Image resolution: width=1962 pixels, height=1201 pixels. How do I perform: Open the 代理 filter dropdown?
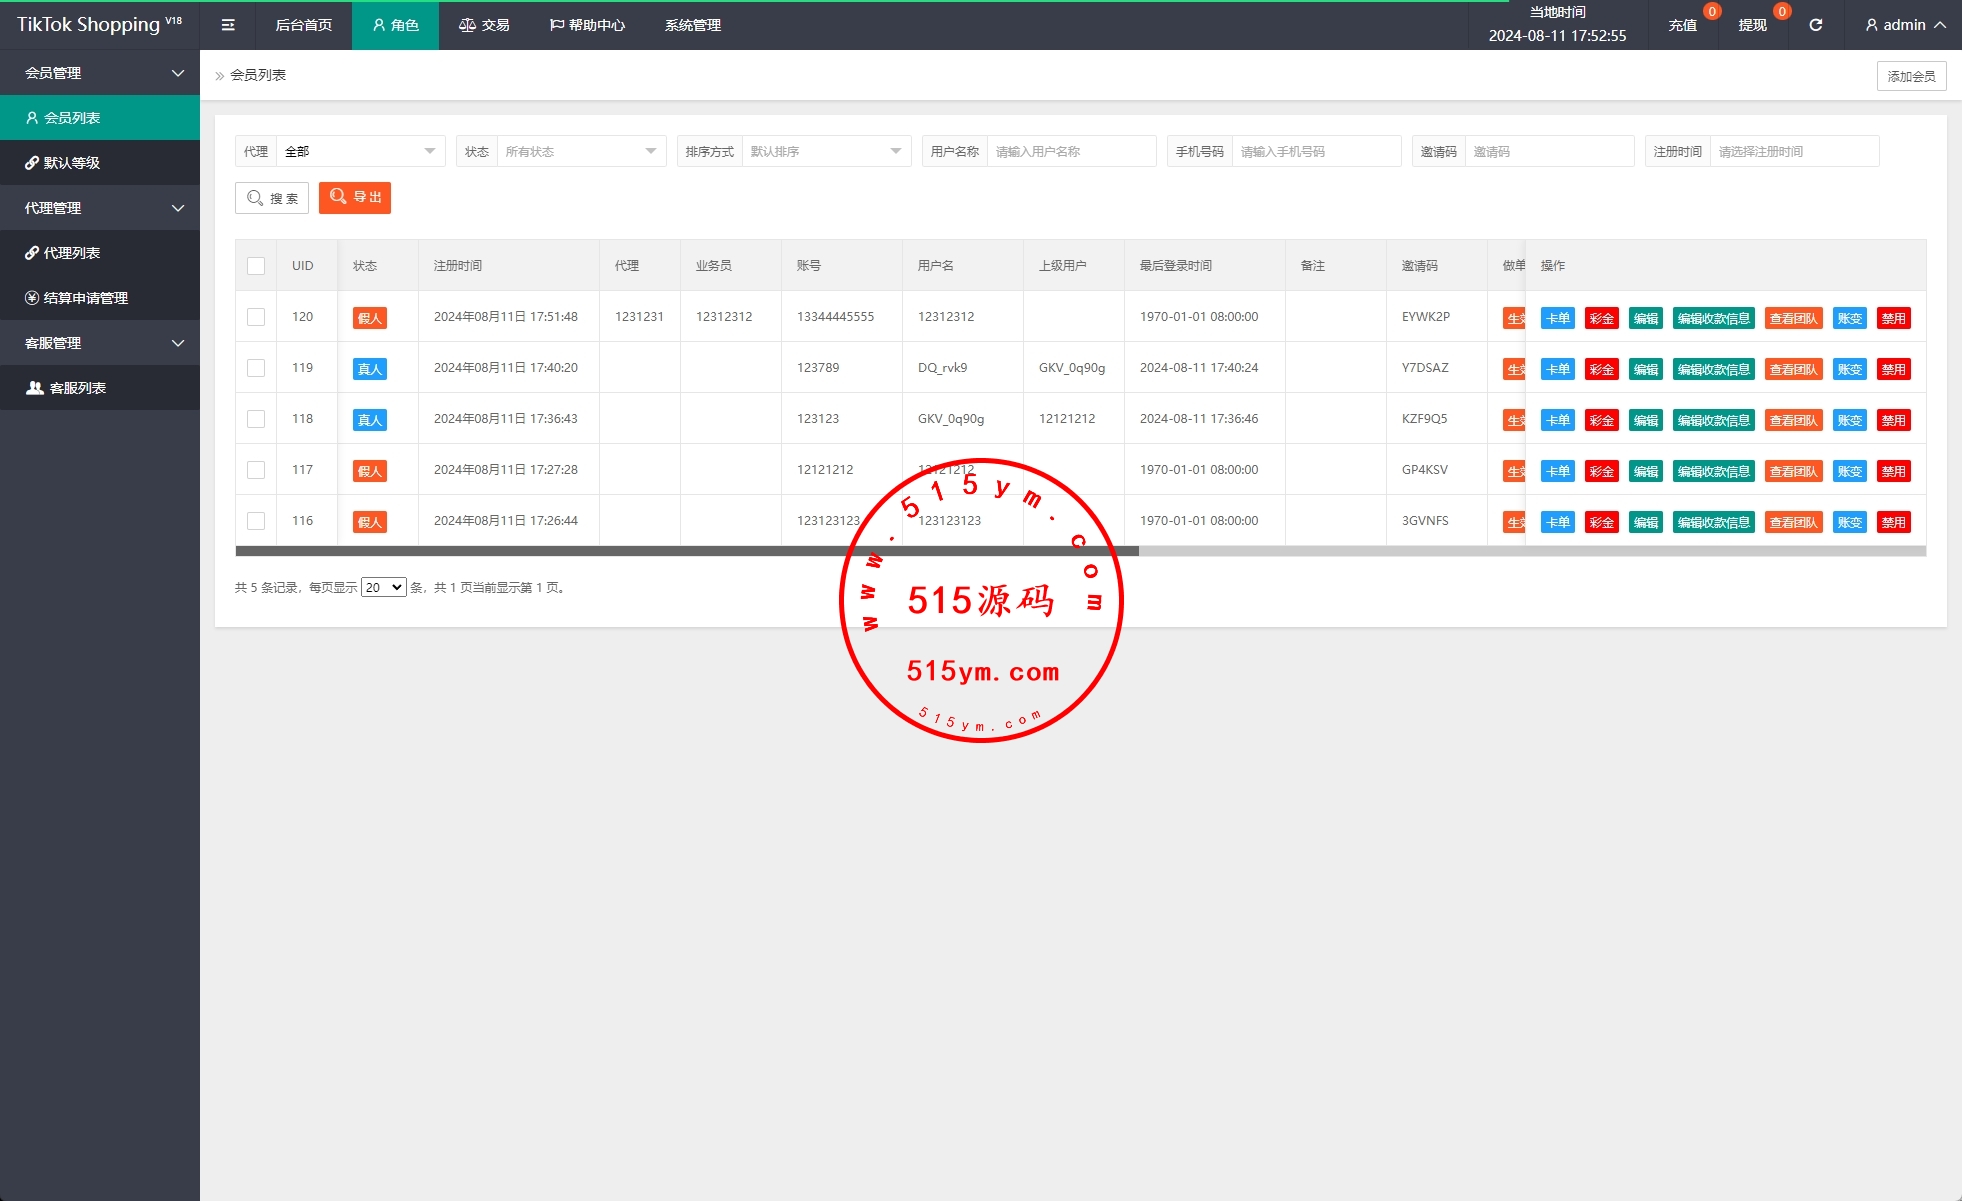coord(359,152)
